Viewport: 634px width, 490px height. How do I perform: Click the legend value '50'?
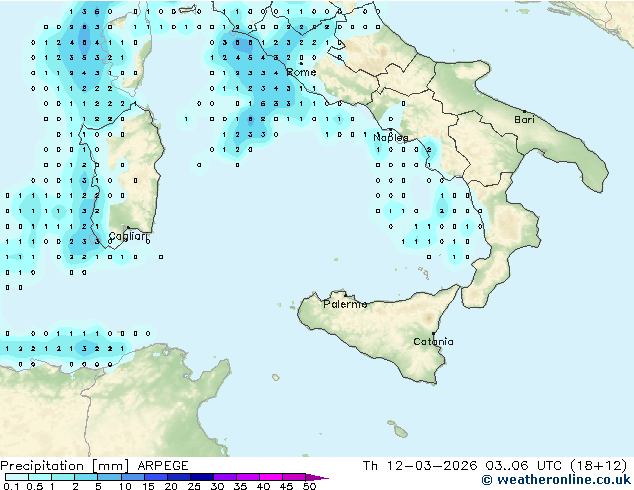pos(309,486)
